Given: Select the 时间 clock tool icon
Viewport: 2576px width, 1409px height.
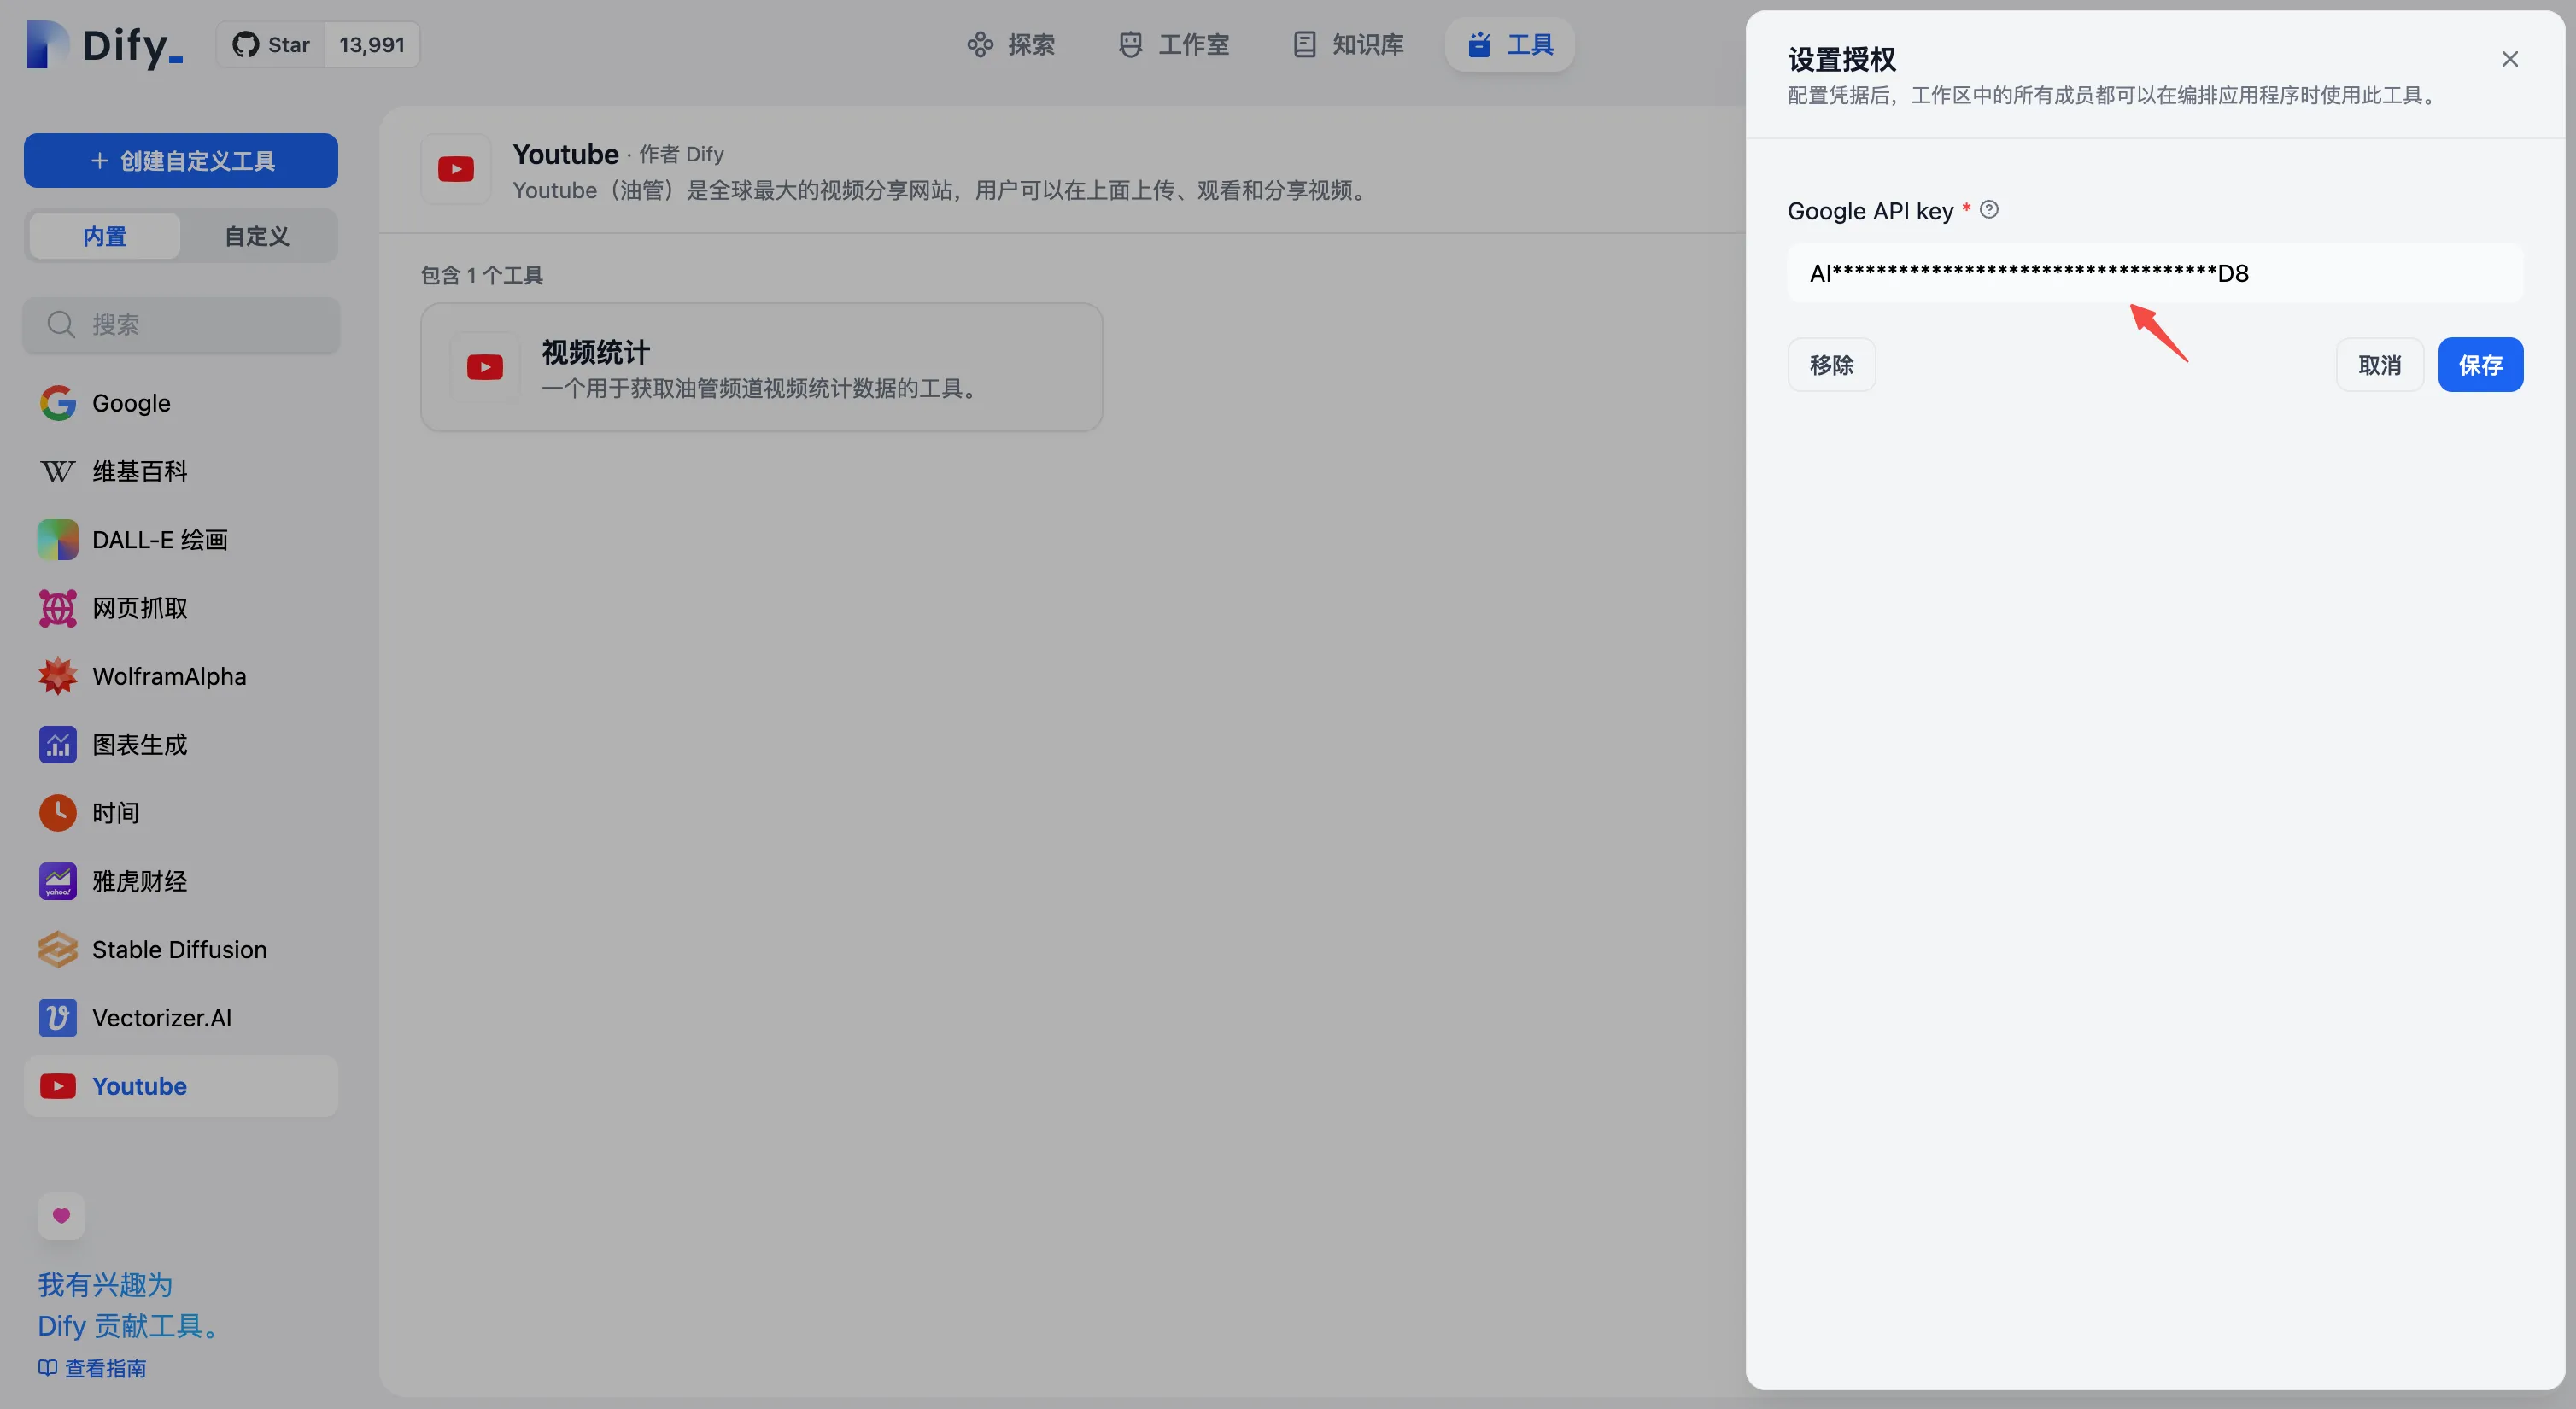Looking at the screenshot, I should pos(57,813).
